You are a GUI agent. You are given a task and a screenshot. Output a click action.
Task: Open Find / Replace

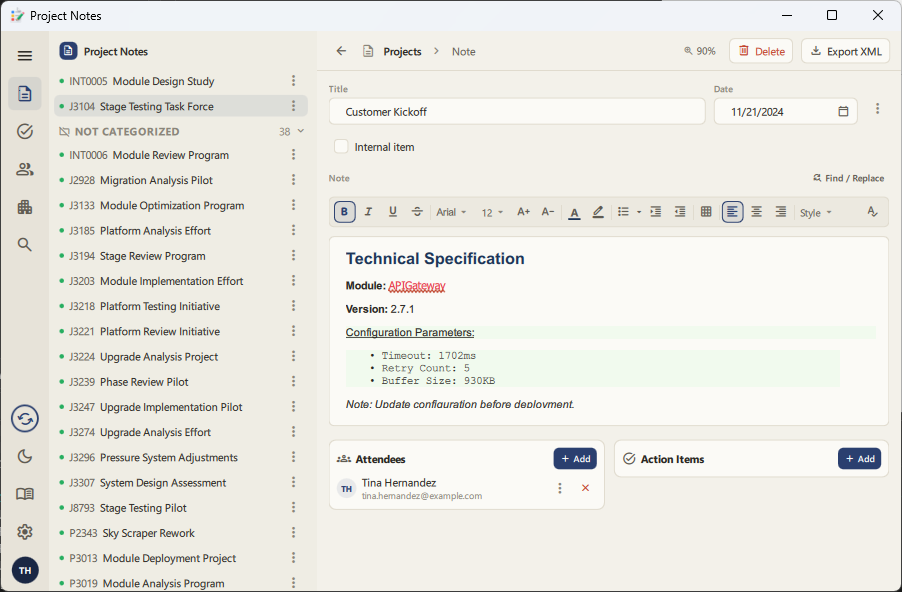tap(849, 178)
